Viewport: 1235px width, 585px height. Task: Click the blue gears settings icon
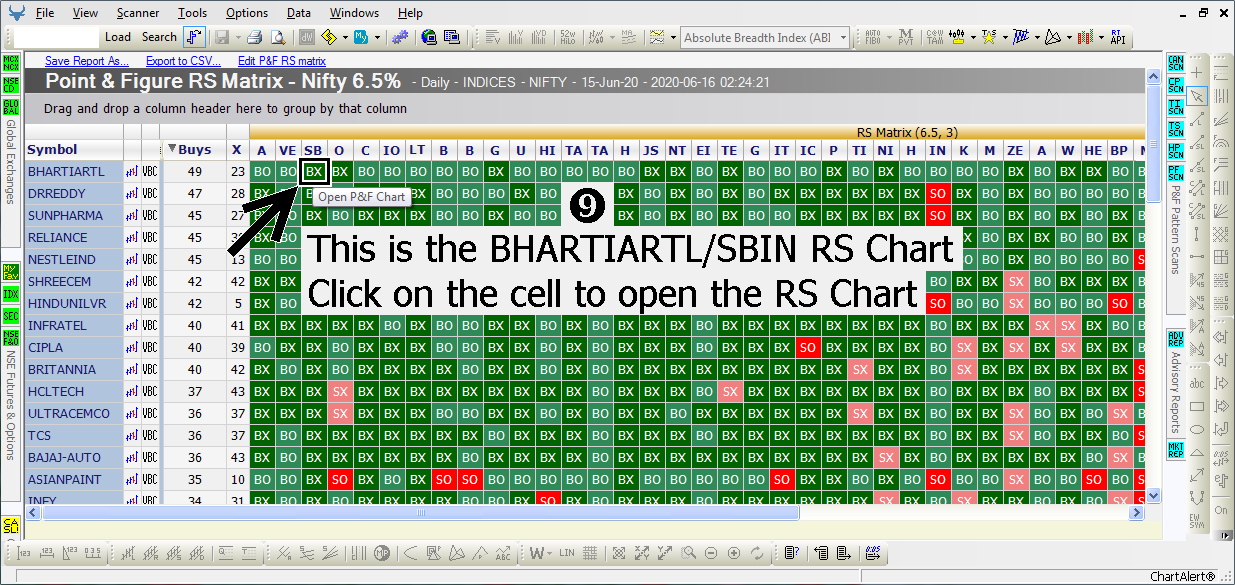pyautogui.click(x=400, y=37)
